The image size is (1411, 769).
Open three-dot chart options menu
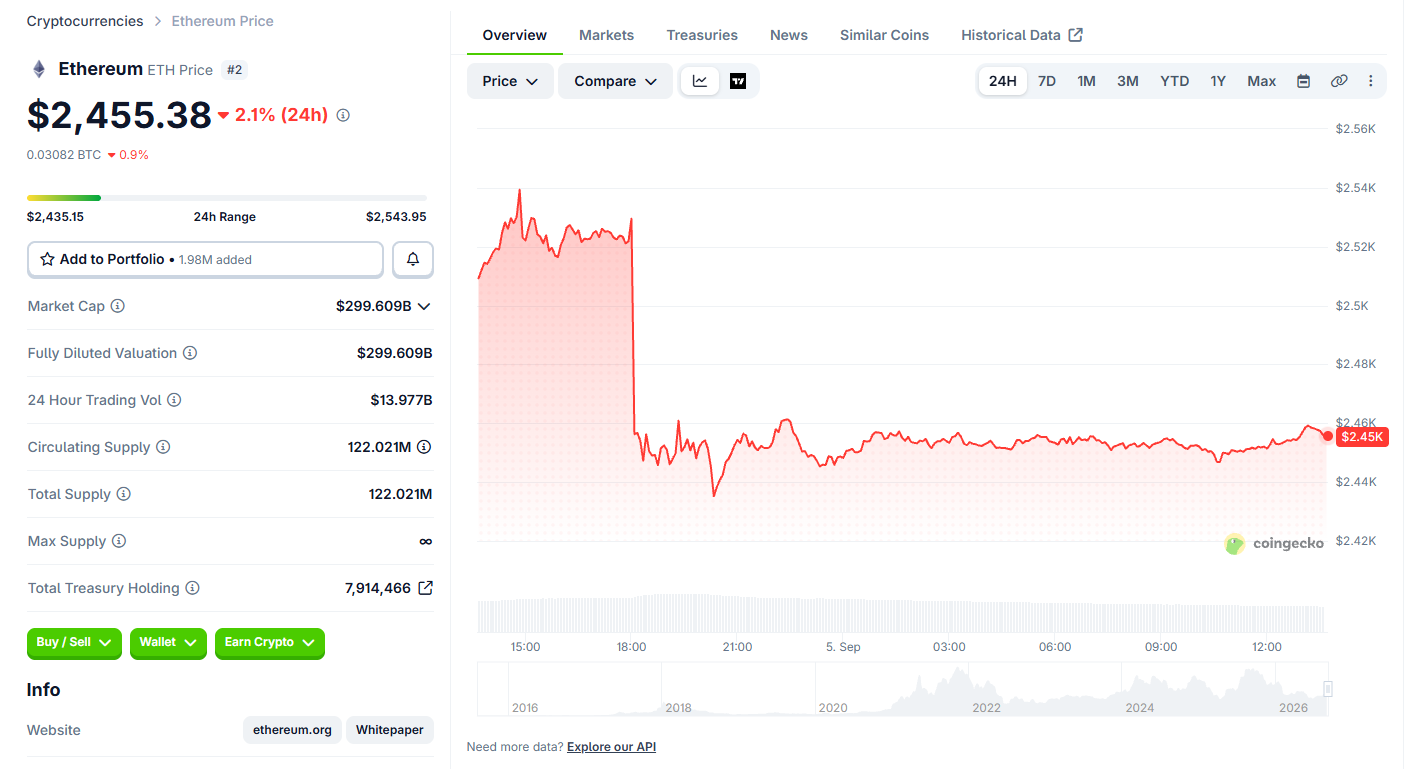(1370, 81)
